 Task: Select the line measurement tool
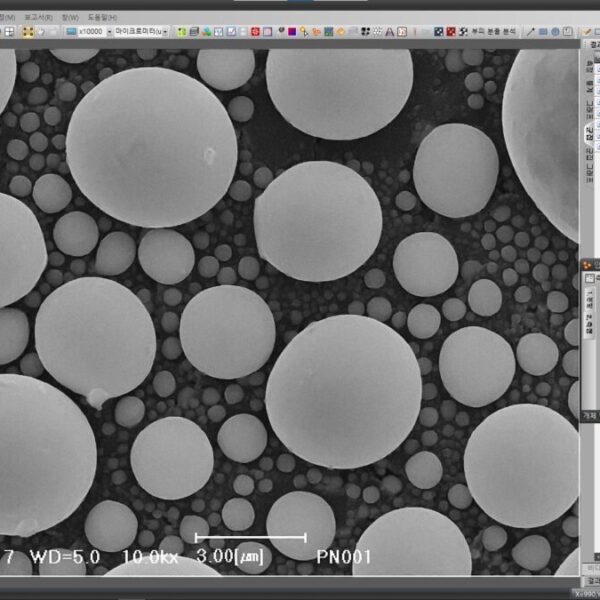[x=530, y=32]
